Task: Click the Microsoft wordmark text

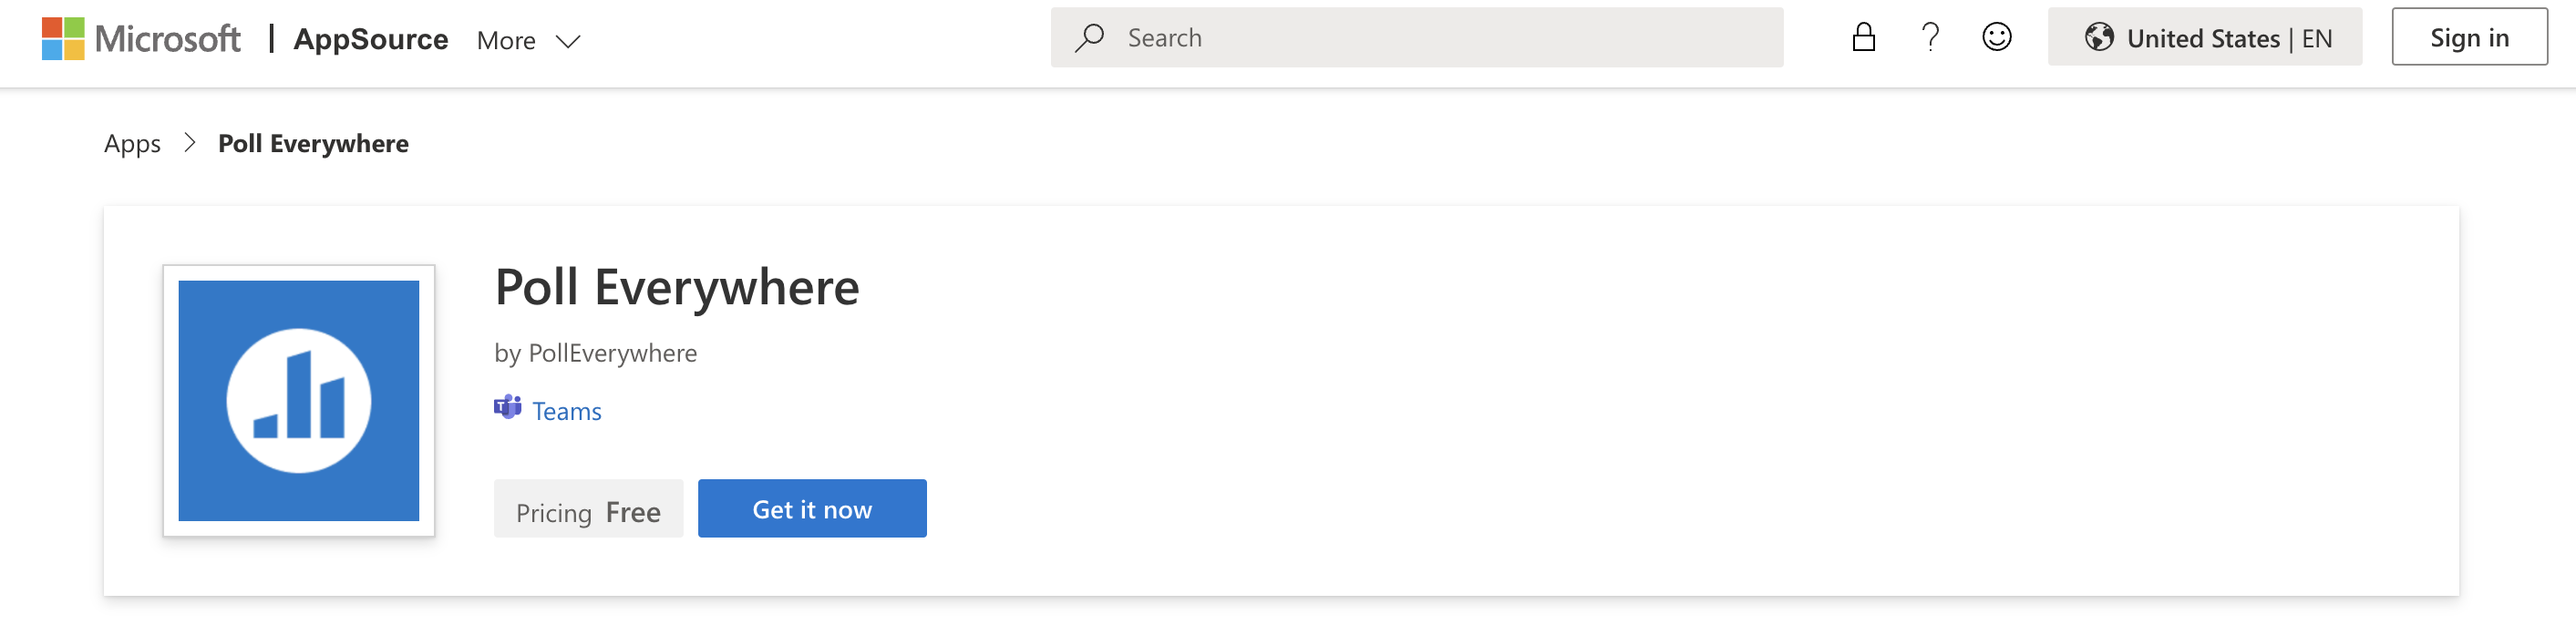Action: coord(167,39)
